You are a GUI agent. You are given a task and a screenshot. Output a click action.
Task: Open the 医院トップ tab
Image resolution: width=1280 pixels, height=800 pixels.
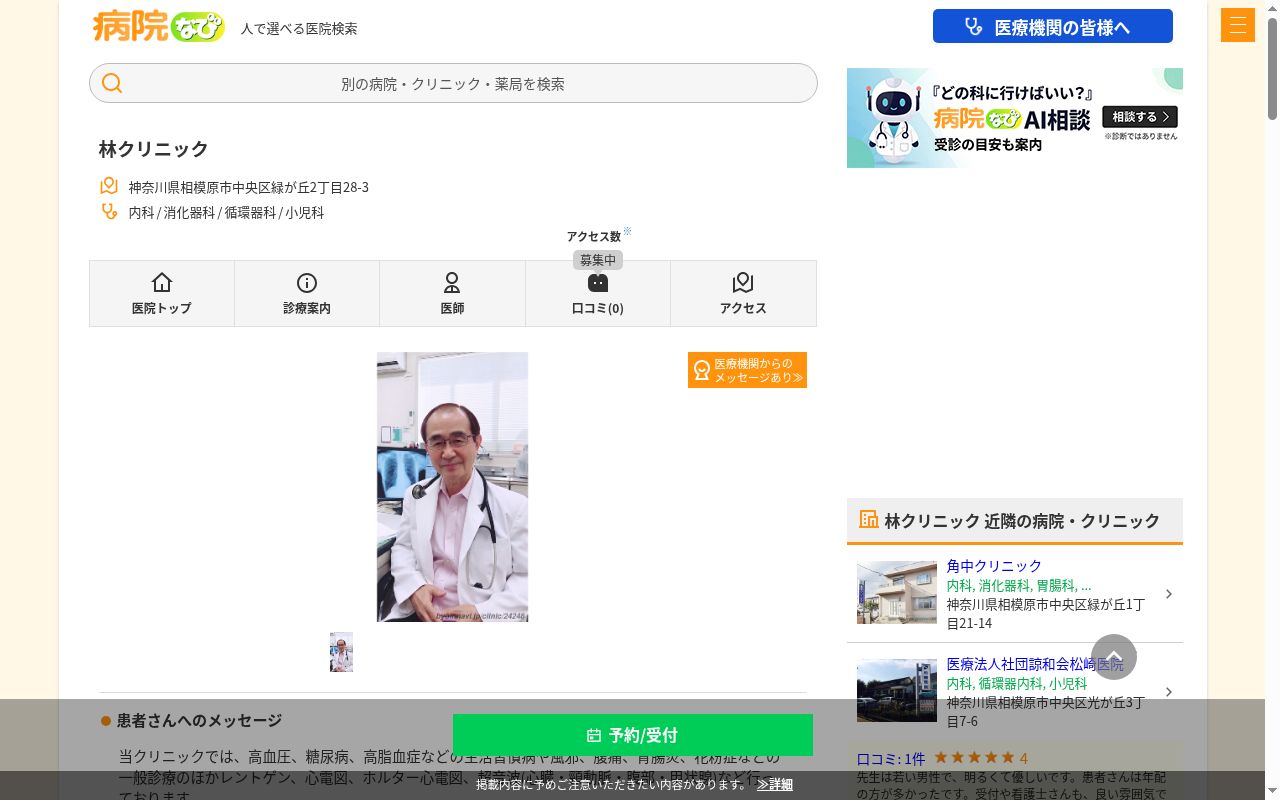coord(162,293)
